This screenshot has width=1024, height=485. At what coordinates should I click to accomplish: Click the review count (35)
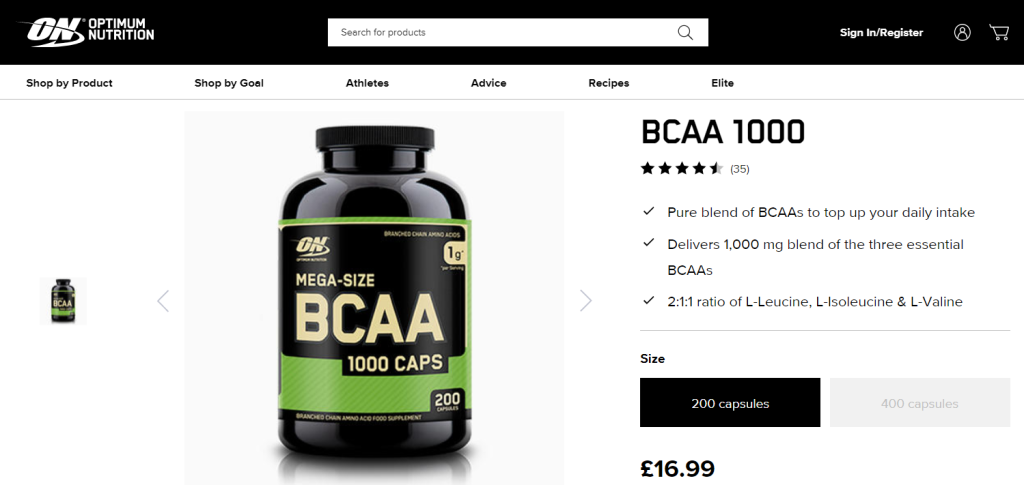739,169
